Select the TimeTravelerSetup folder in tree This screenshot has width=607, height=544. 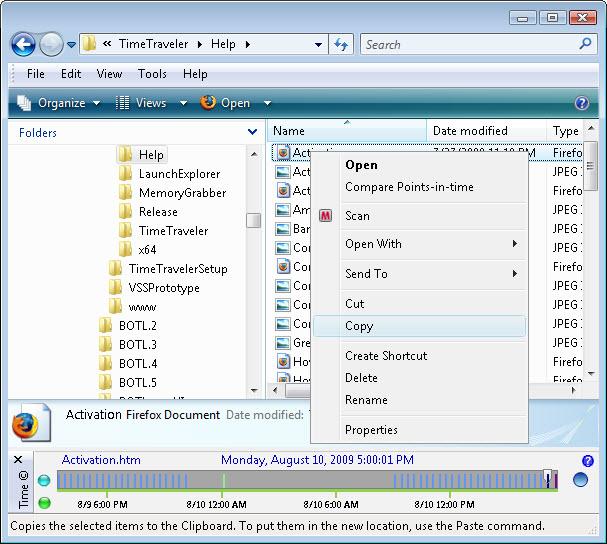tap(178, 268)
